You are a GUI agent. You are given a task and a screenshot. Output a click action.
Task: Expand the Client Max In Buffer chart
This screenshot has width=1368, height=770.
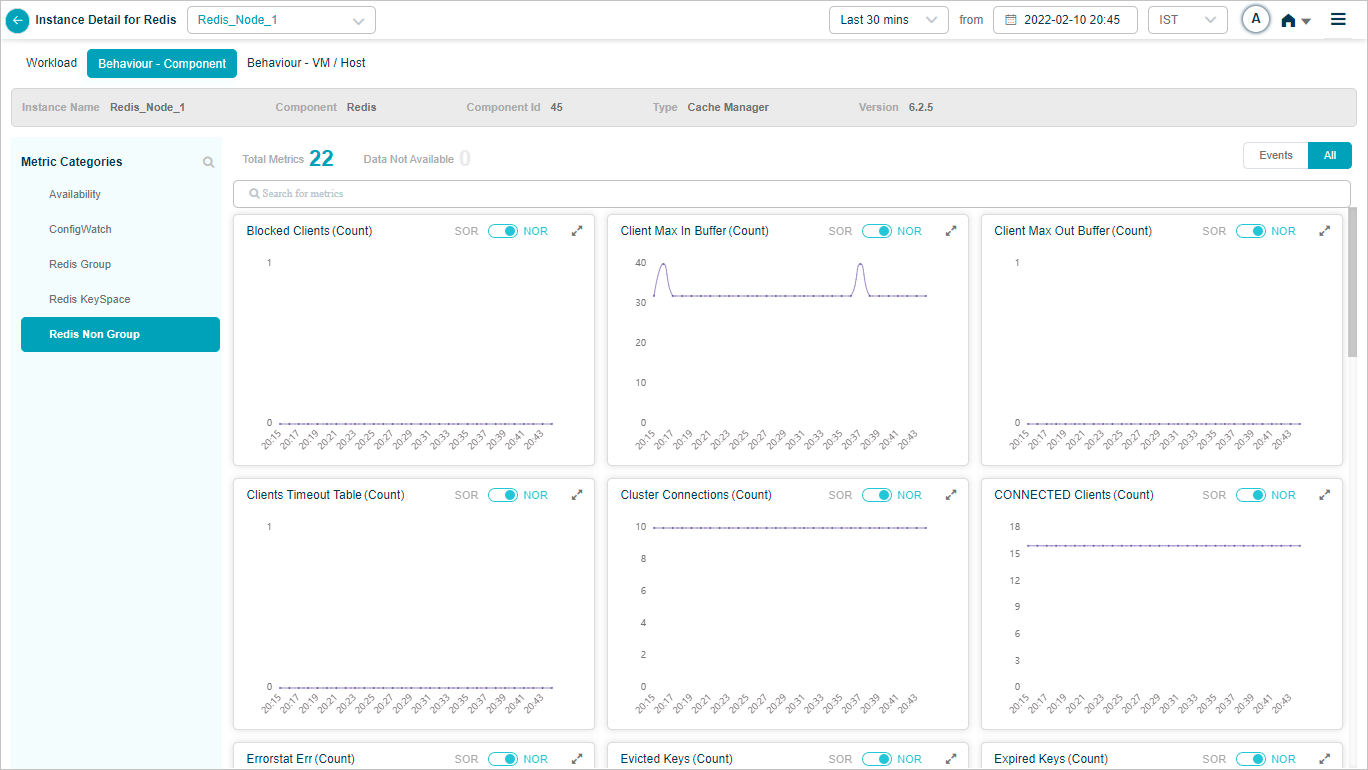pyautogui.click(x=951, y=231)
